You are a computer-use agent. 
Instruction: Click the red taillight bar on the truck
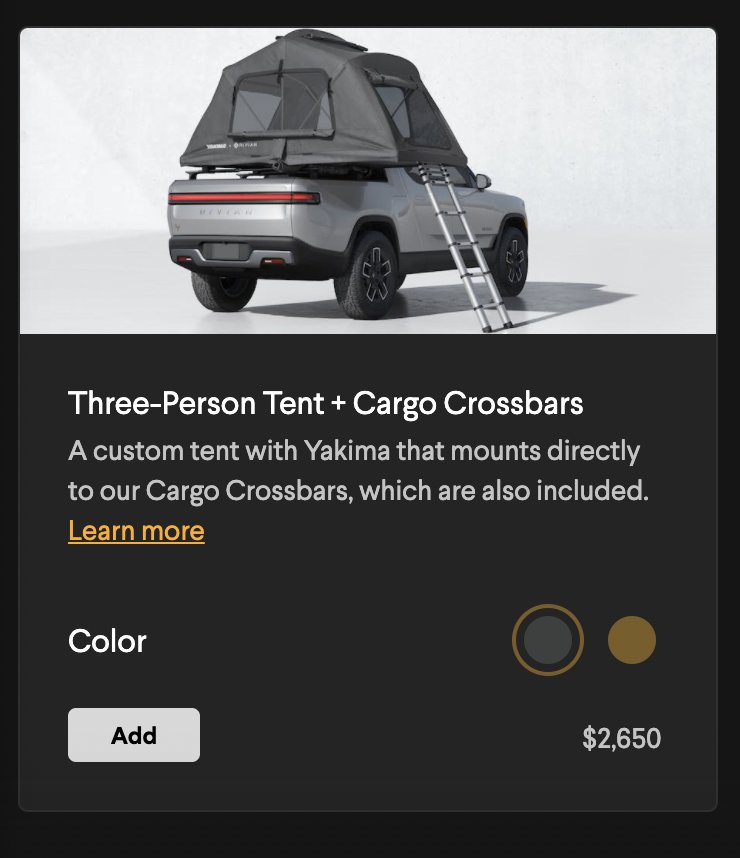(x=244, y=198)
